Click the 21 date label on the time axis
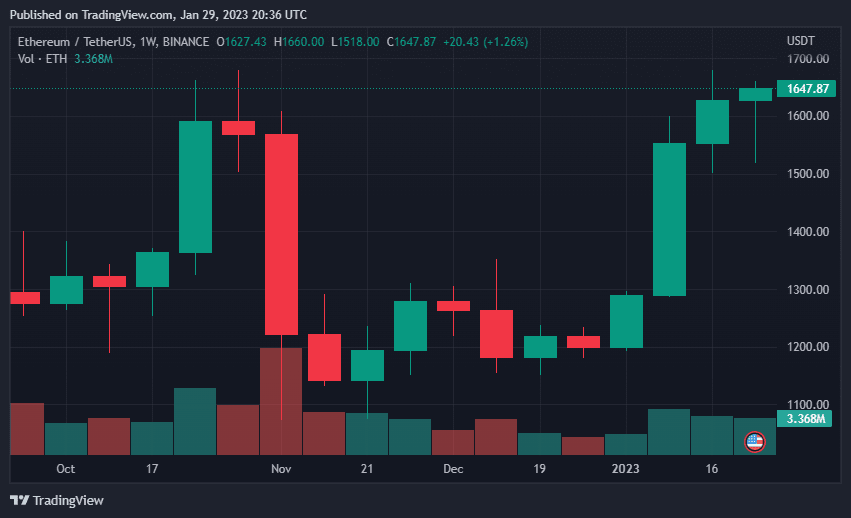Screen dimensions: 851x518 pos(367,469)
